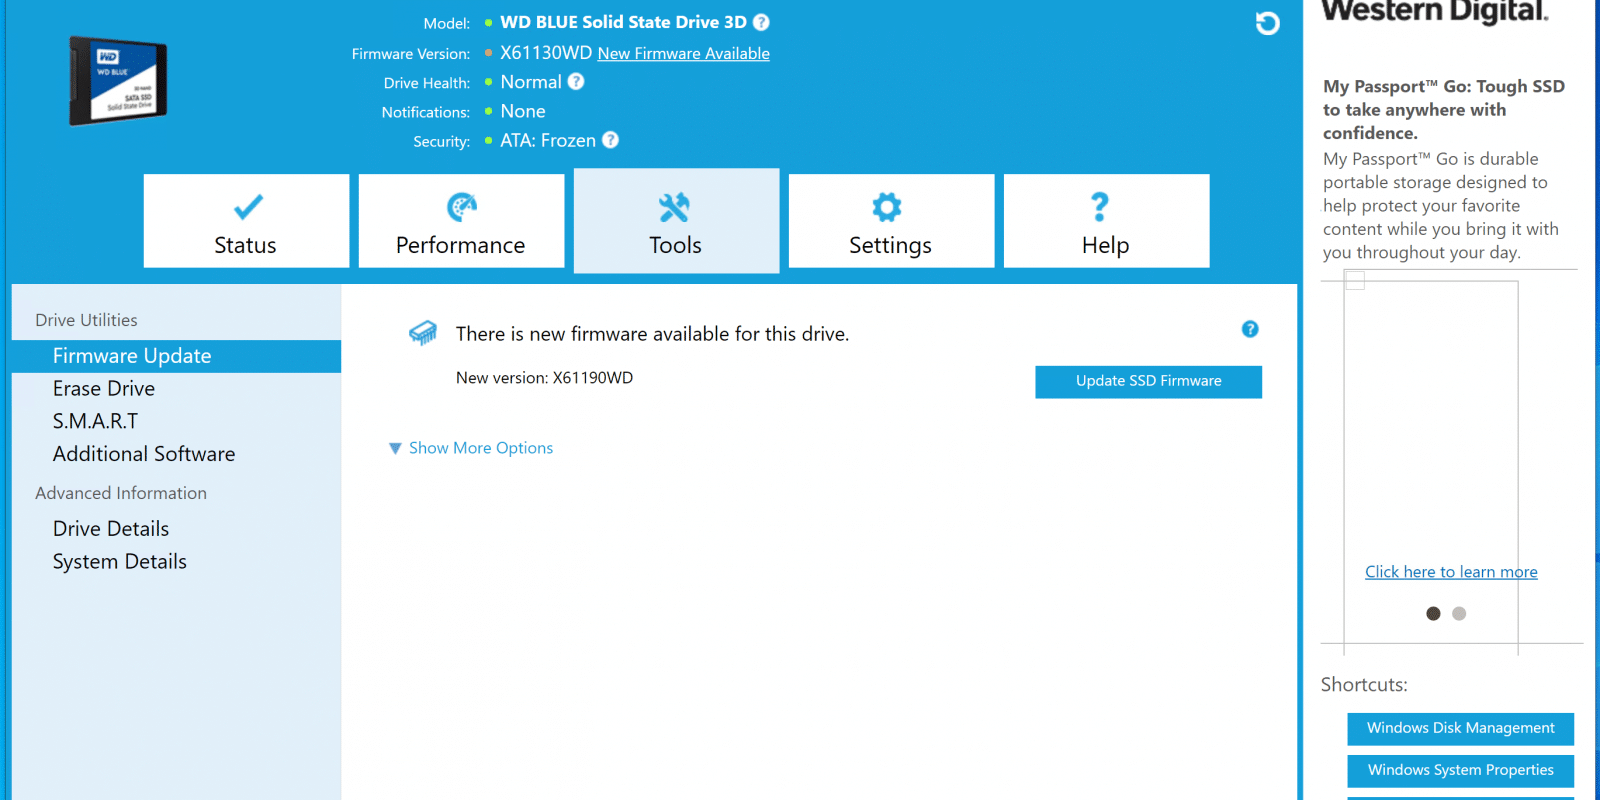Image resolution: width=1600 pixels, height=800 pixels.
Task: Open Drive Details
Action: 111,528
